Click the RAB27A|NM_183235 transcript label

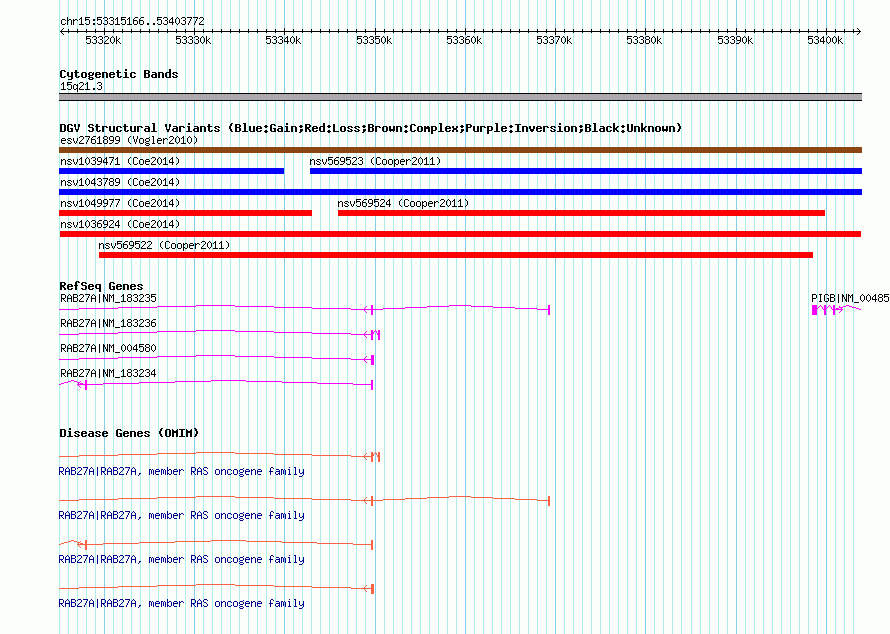(108, 299)
